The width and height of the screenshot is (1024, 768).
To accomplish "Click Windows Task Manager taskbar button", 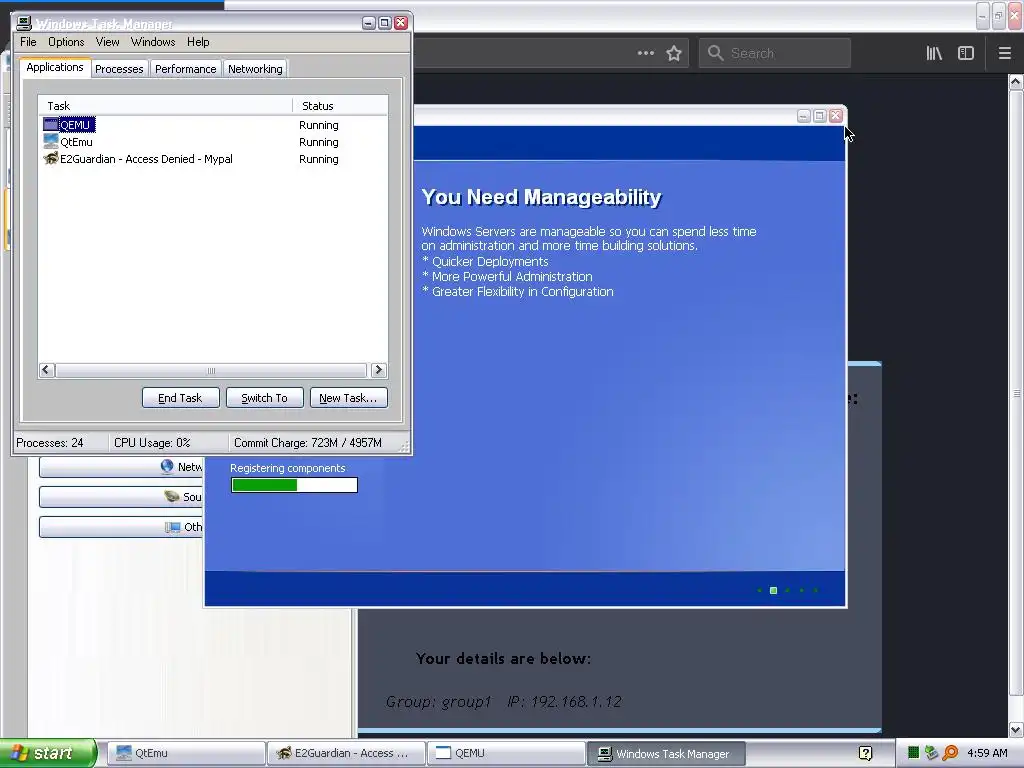I will pos(666,753).
